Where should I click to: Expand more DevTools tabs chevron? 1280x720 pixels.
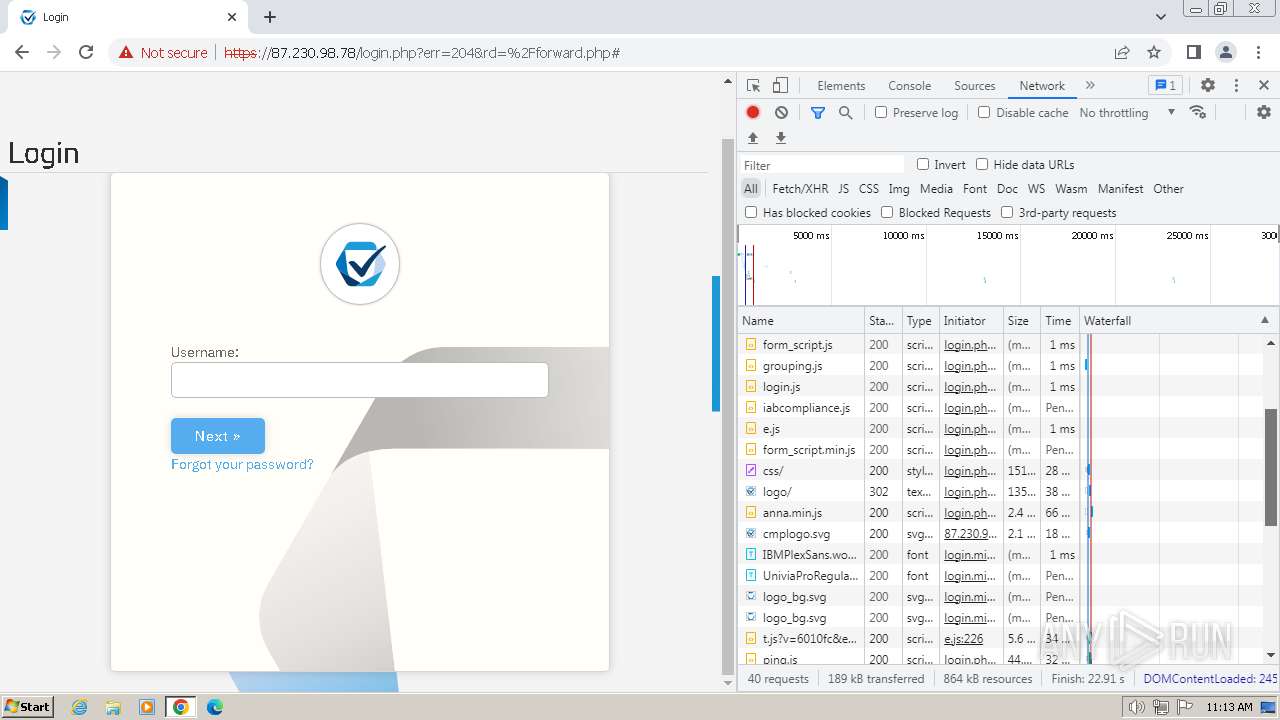tap(1090, 86)
